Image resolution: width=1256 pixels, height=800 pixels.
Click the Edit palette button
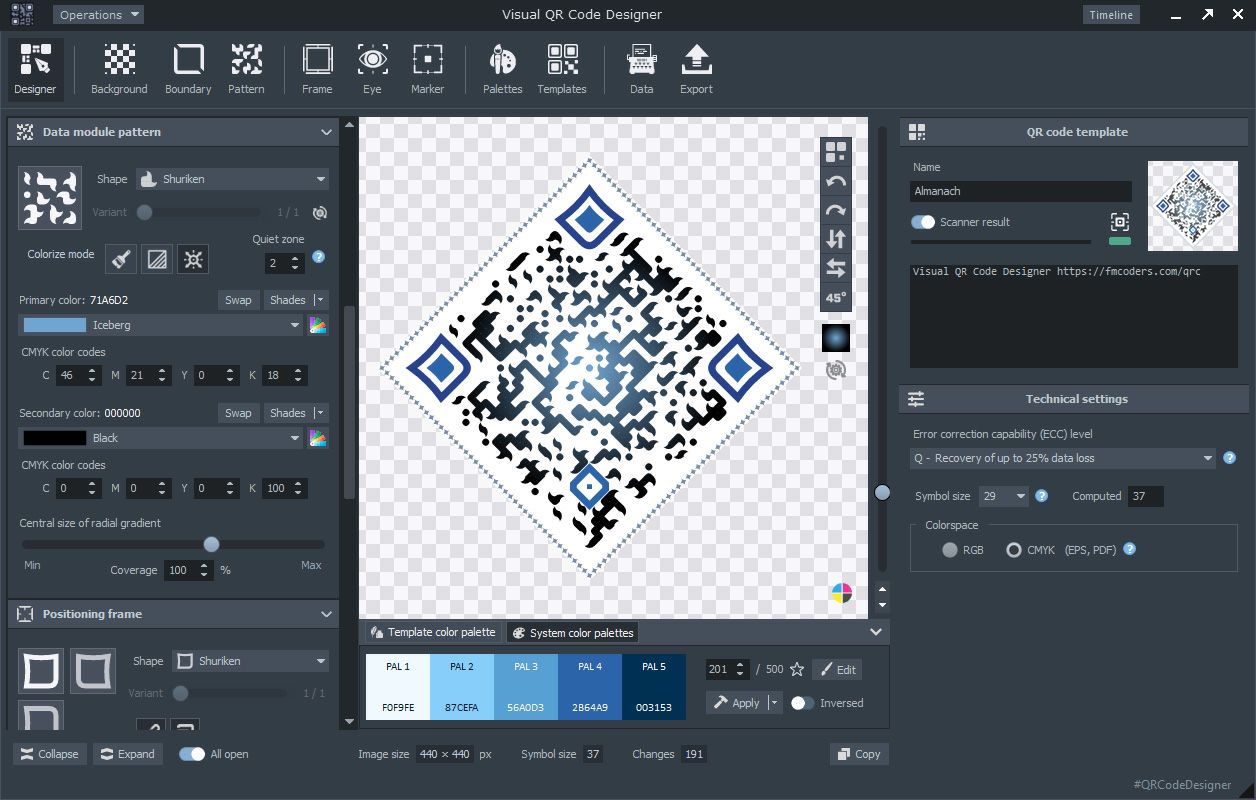pyautogui.click(x=836, y=670)
